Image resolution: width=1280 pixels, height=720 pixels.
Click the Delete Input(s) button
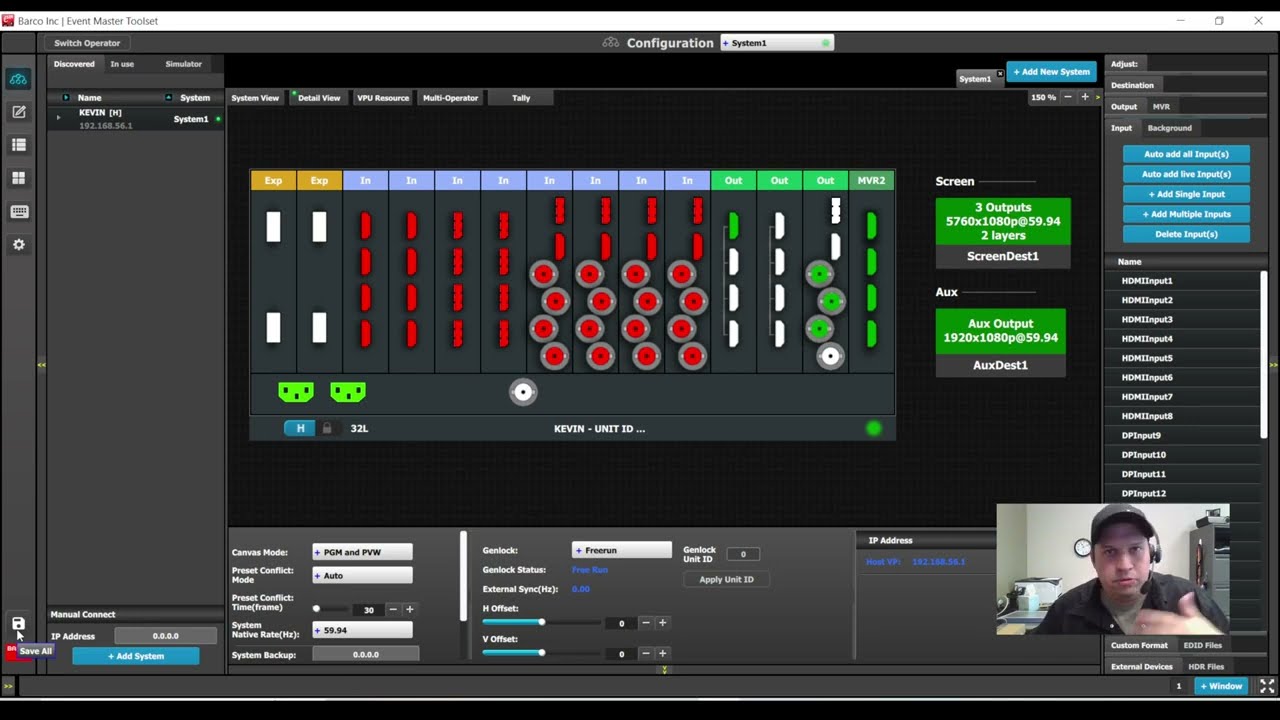(x=1186, y=234)
